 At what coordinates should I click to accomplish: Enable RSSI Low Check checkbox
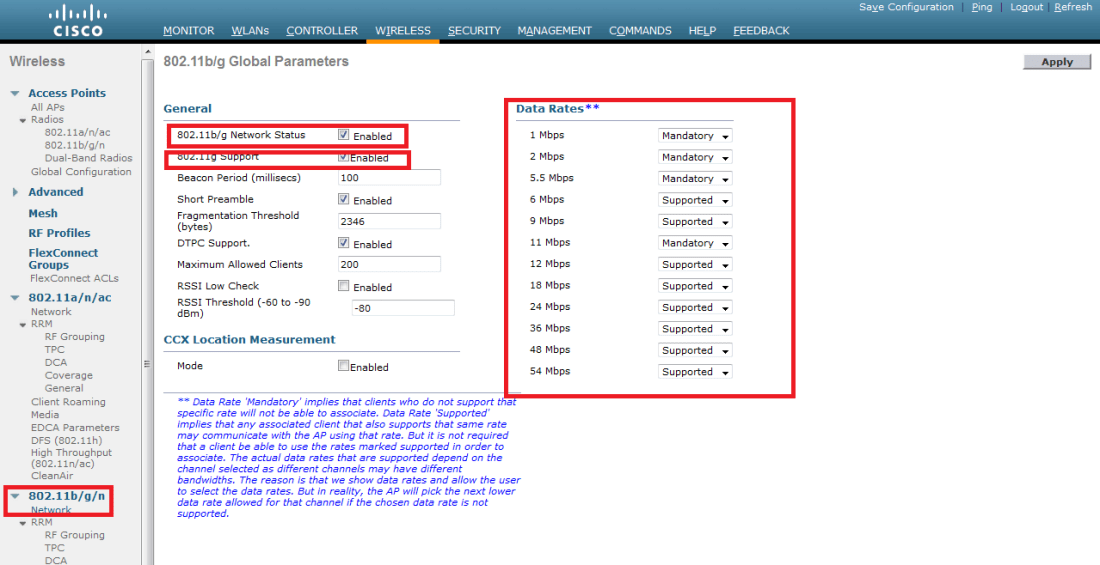click(x=344, y=287)
